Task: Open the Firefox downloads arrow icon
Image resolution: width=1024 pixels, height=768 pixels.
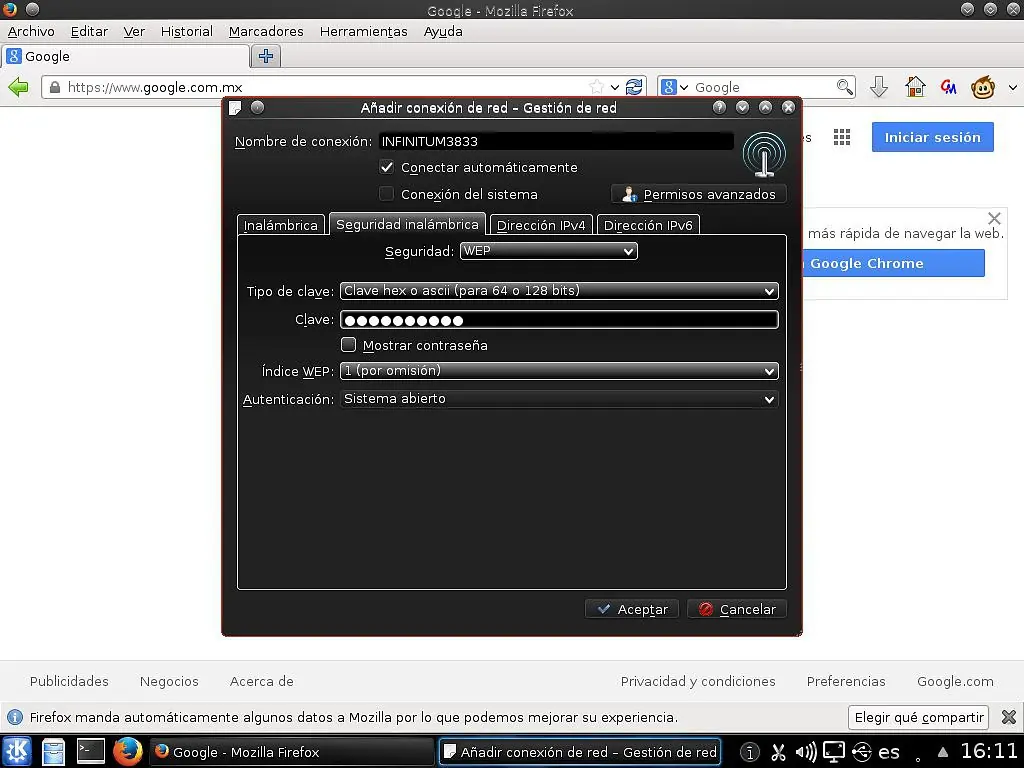Action: click(x=878, y=87)
